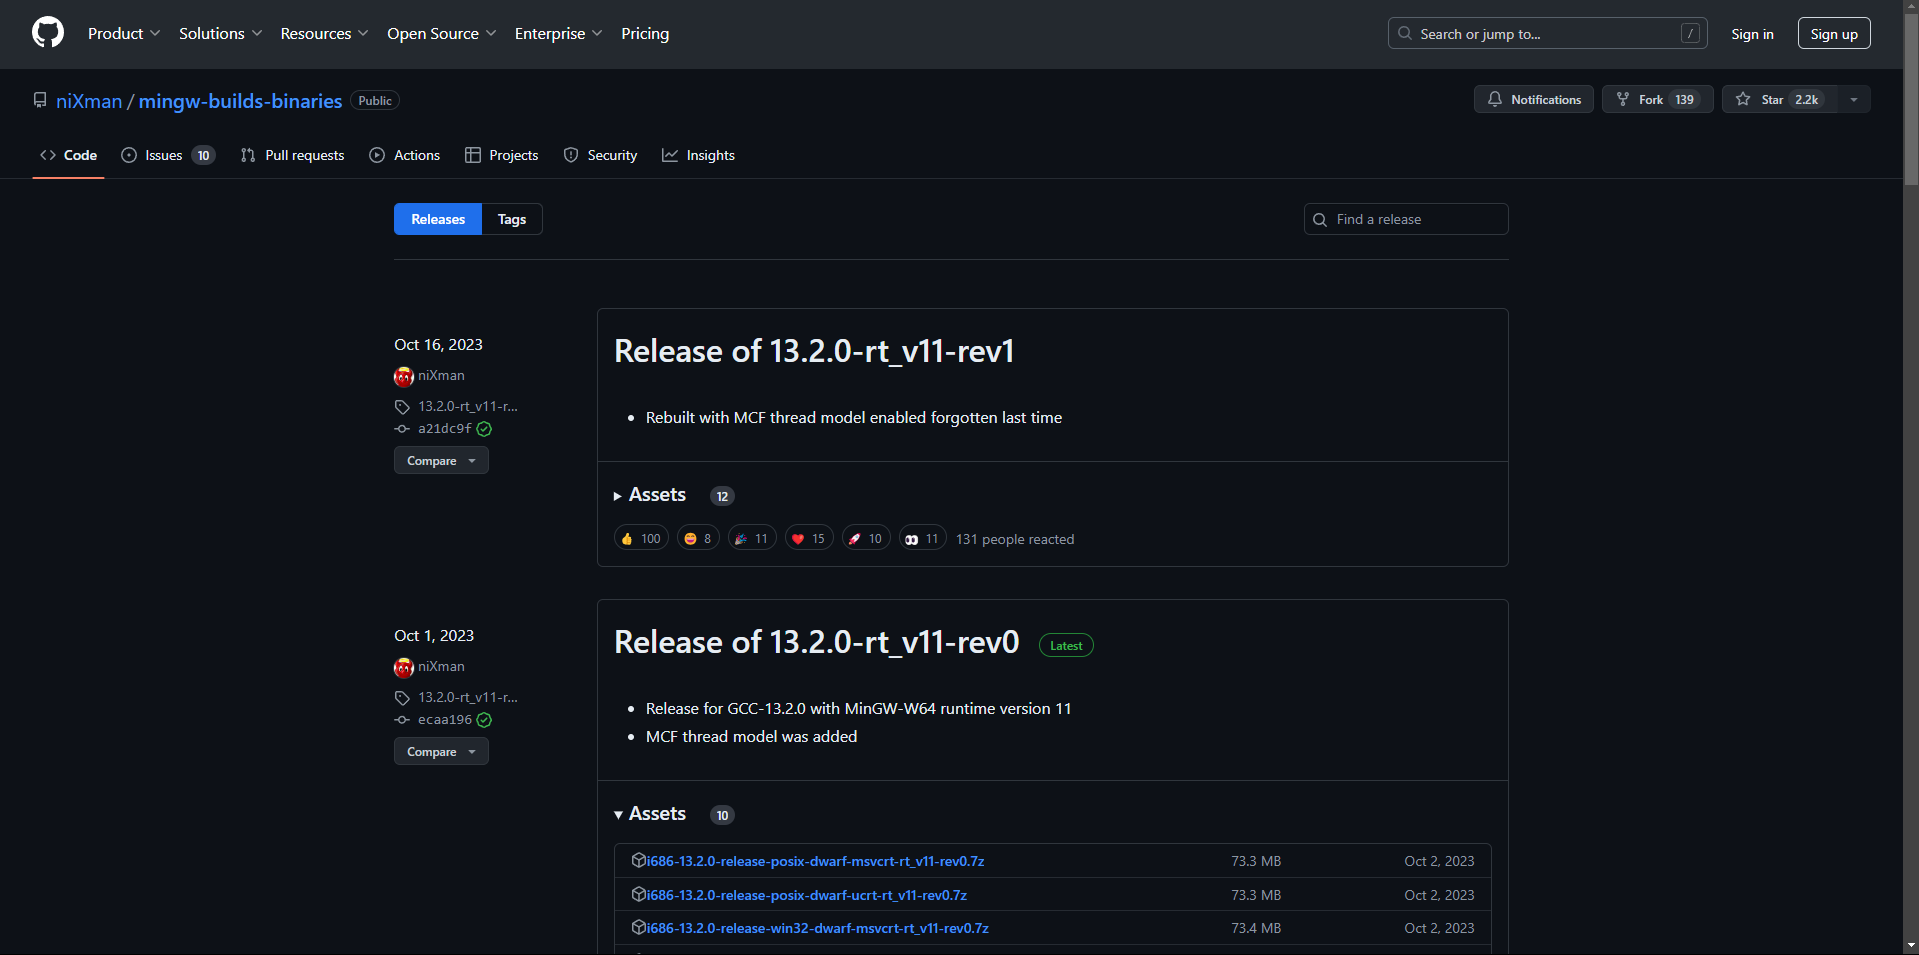
Task: Fork the repository with Fork button
Action: (1657, 99)
